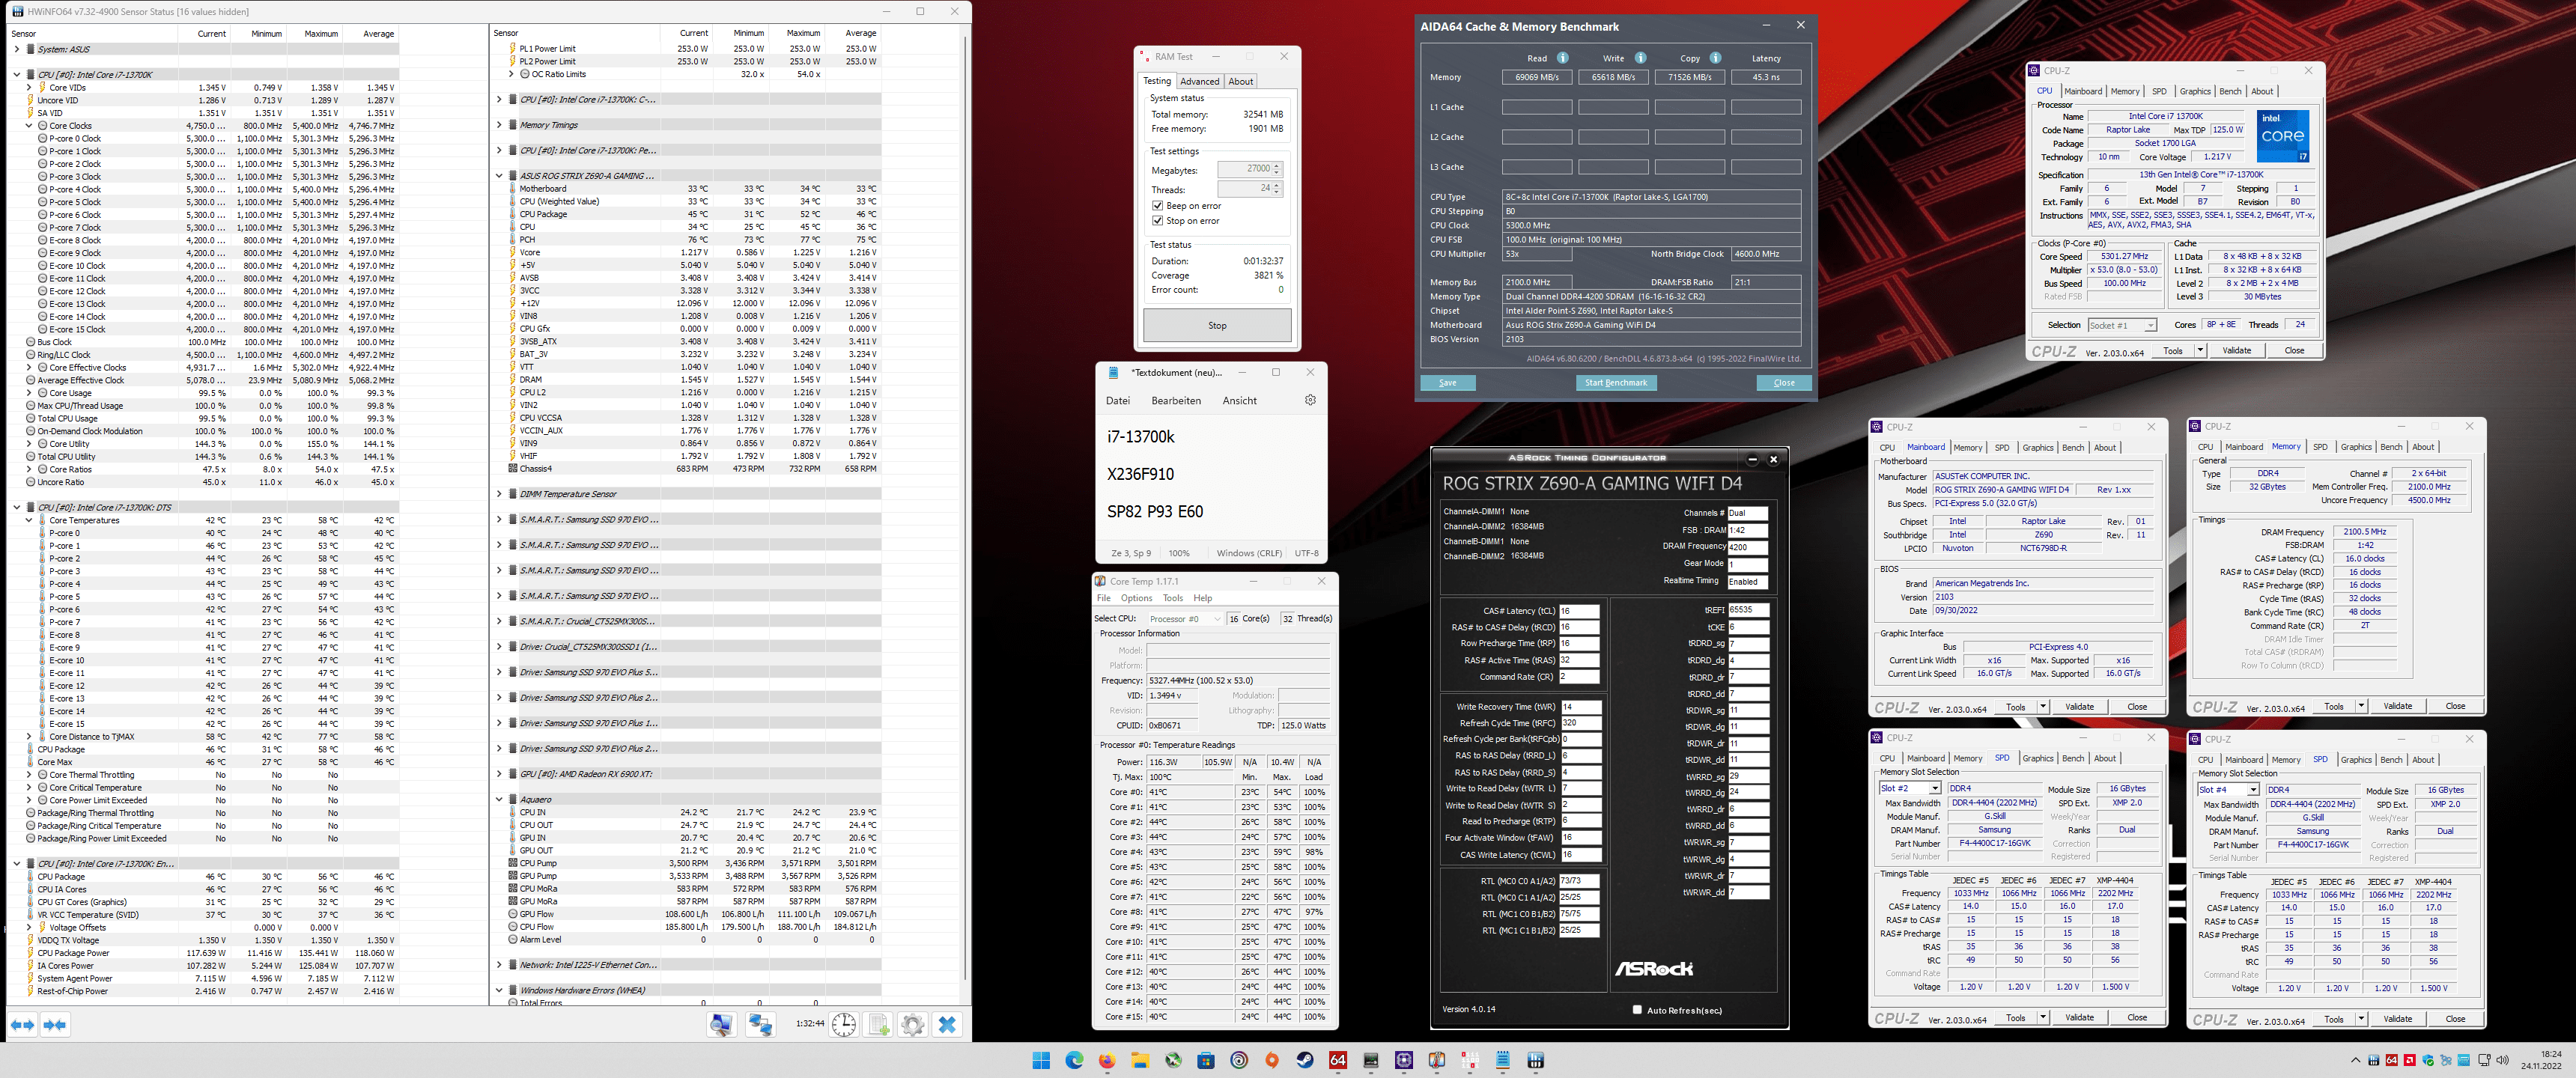Click tCL value field in ASRock configurator
Screen dimensions: 2576x1078
tap(1579, 611)
